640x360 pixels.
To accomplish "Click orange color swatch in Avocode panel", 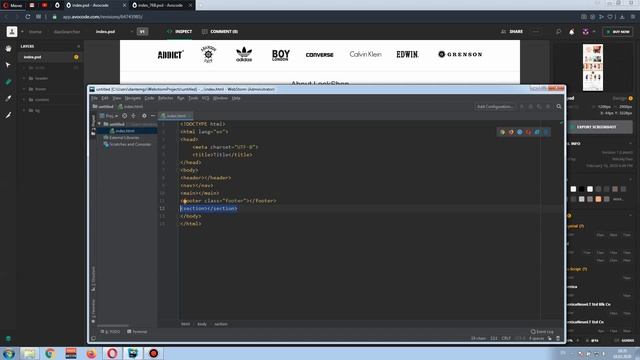I will pos(598,199).
